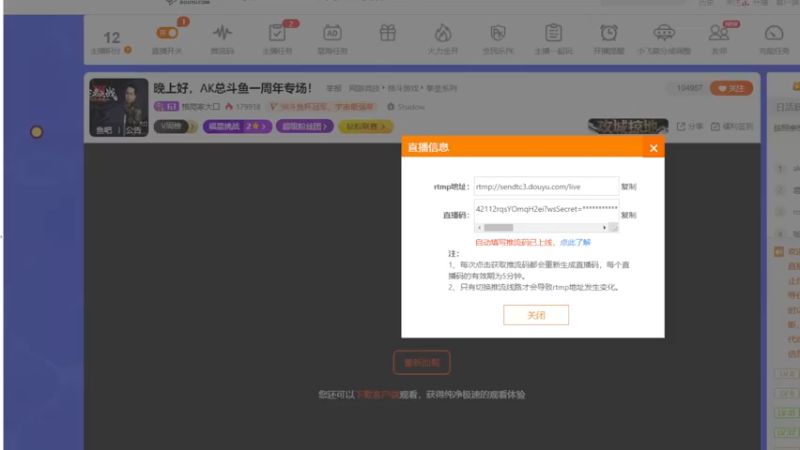Click the V certification text 98斗鱼杯冠军
Image resolution: width=800 pixels, height=450 pixels.
[322, 107]
